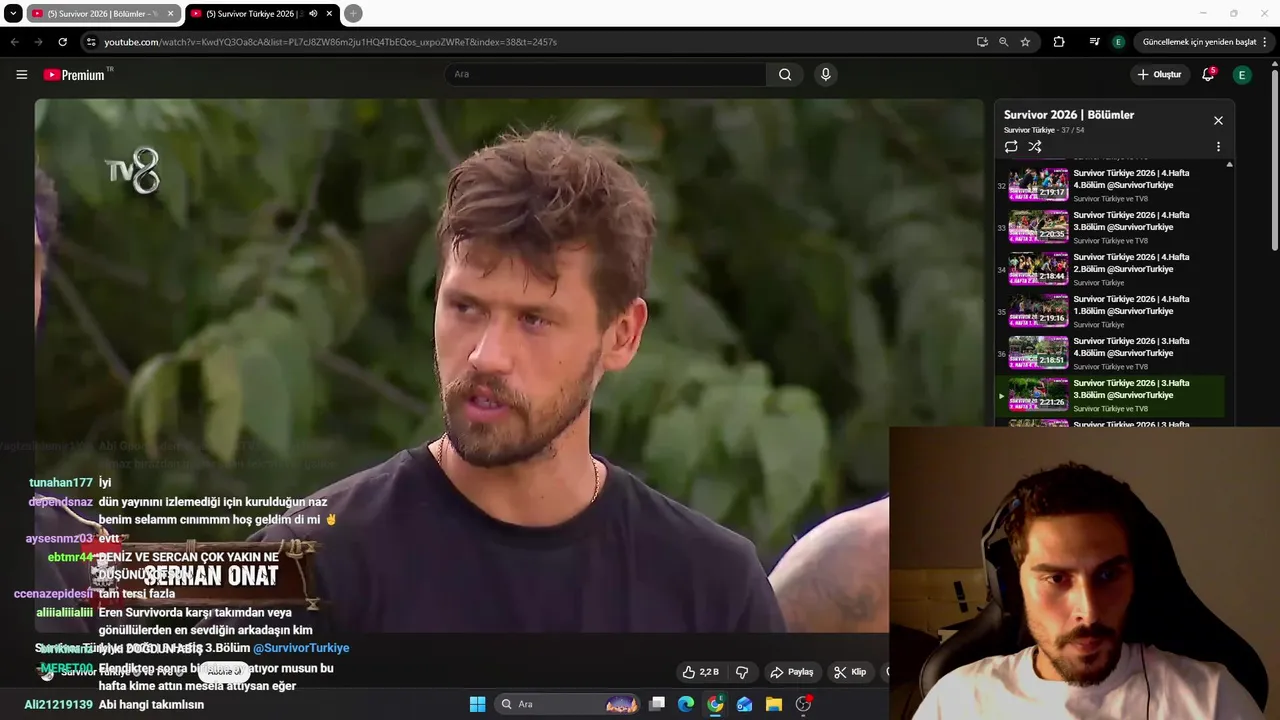Start voice search with the microphone icon

[x=825, y=74]
